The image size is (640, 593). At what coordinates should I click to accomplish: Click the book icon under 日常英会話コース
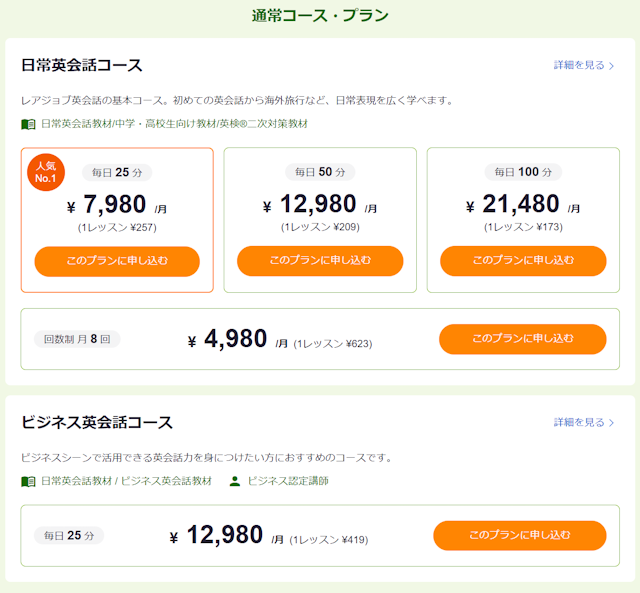point(28,124)
